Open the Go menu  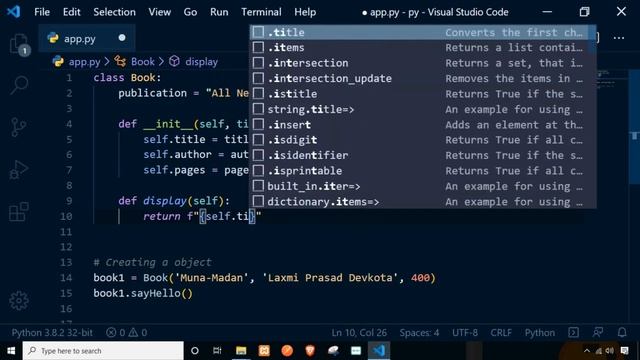click(x=190, y=12)
